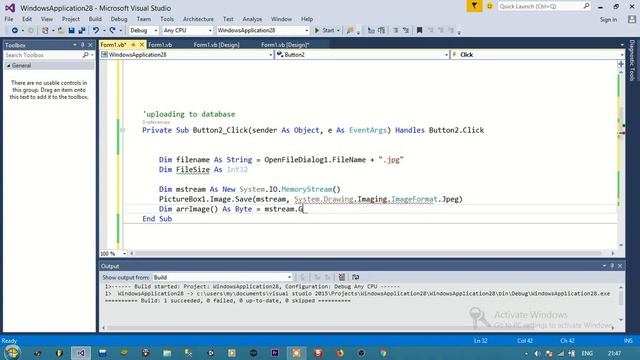Click the Visual Studio taskbar icon

81,353
